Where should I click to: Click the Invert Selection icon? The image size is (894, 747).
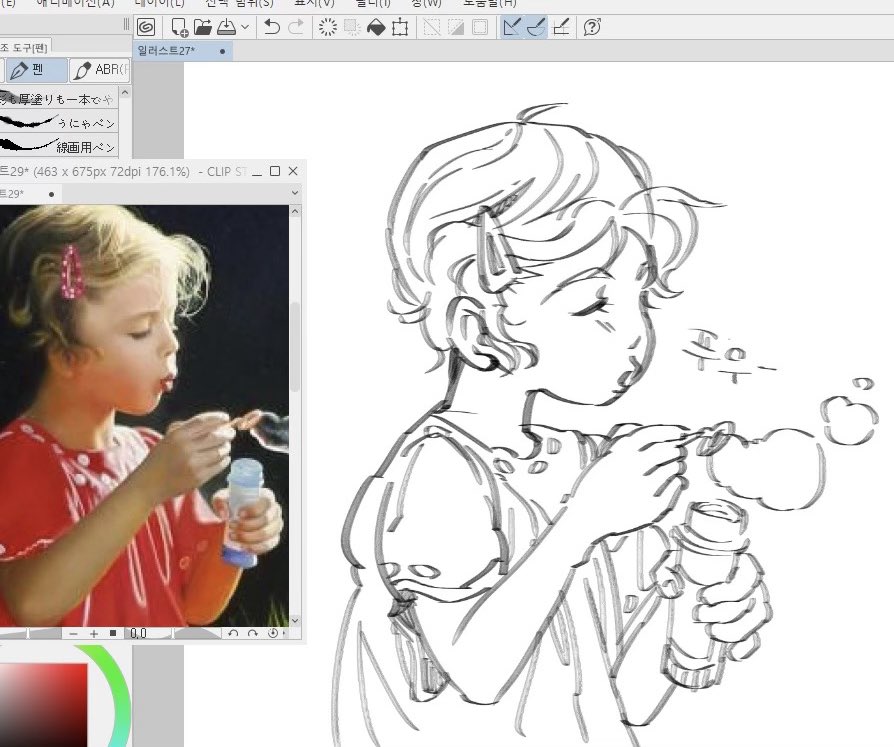click(456, 27)
